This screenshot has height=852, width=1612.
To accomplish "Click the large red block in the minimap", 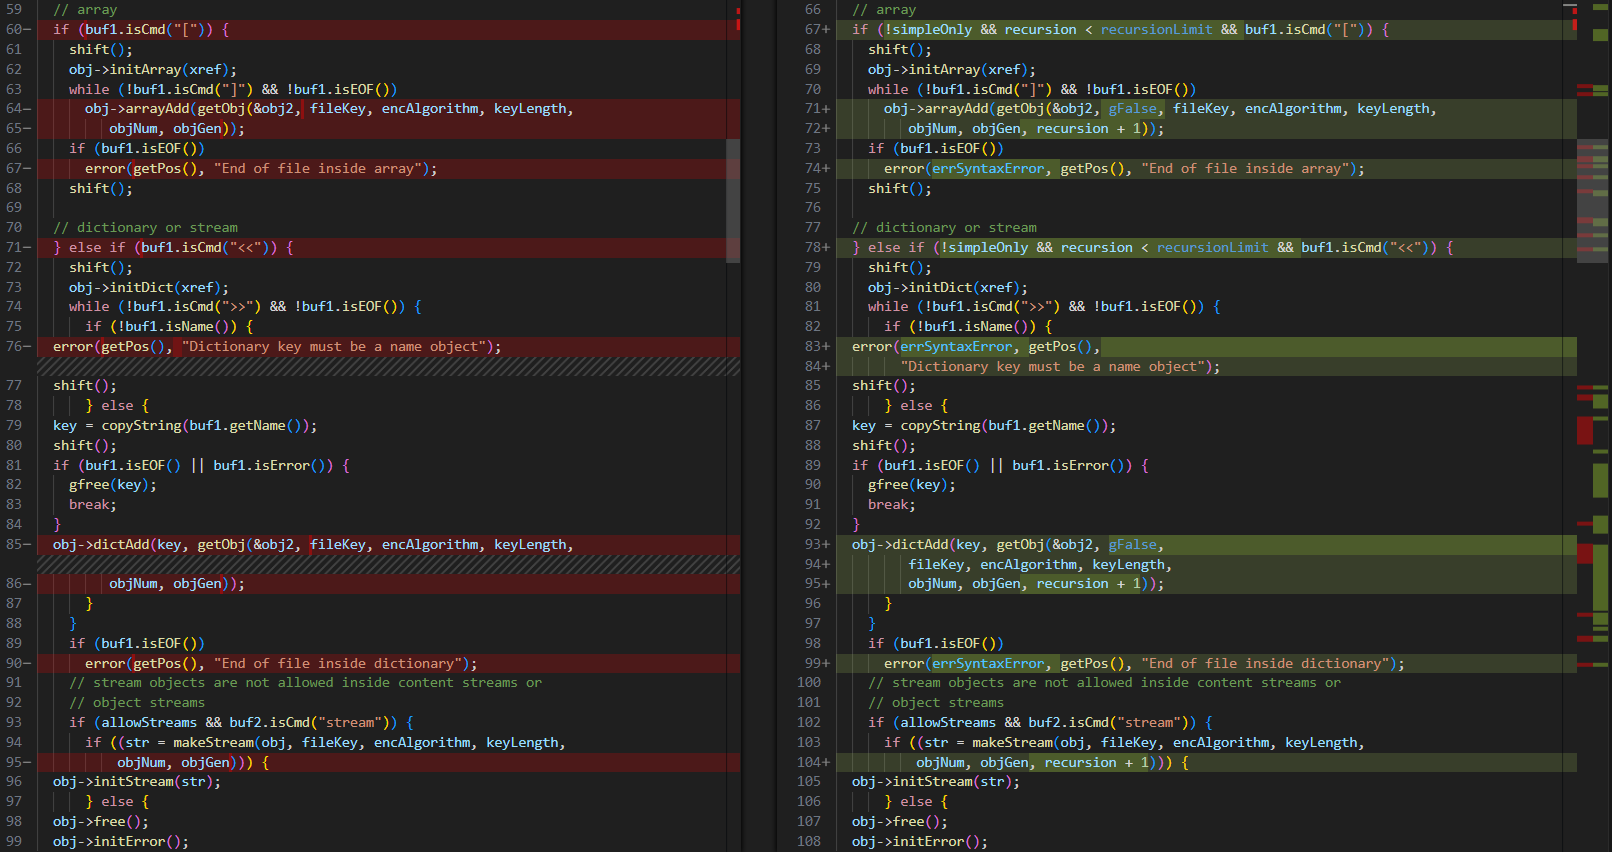I will [x=1585, y=430].
